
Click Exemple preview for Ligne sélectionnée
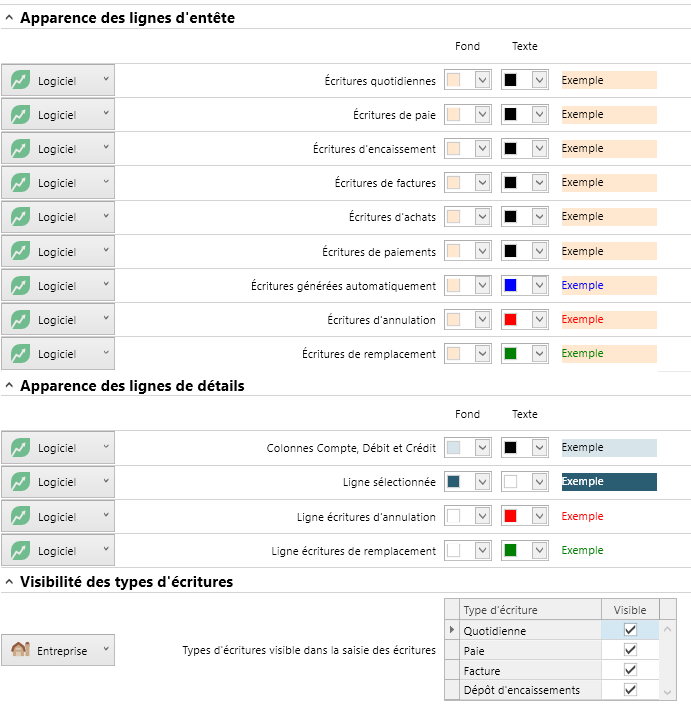tap(609, 481)
